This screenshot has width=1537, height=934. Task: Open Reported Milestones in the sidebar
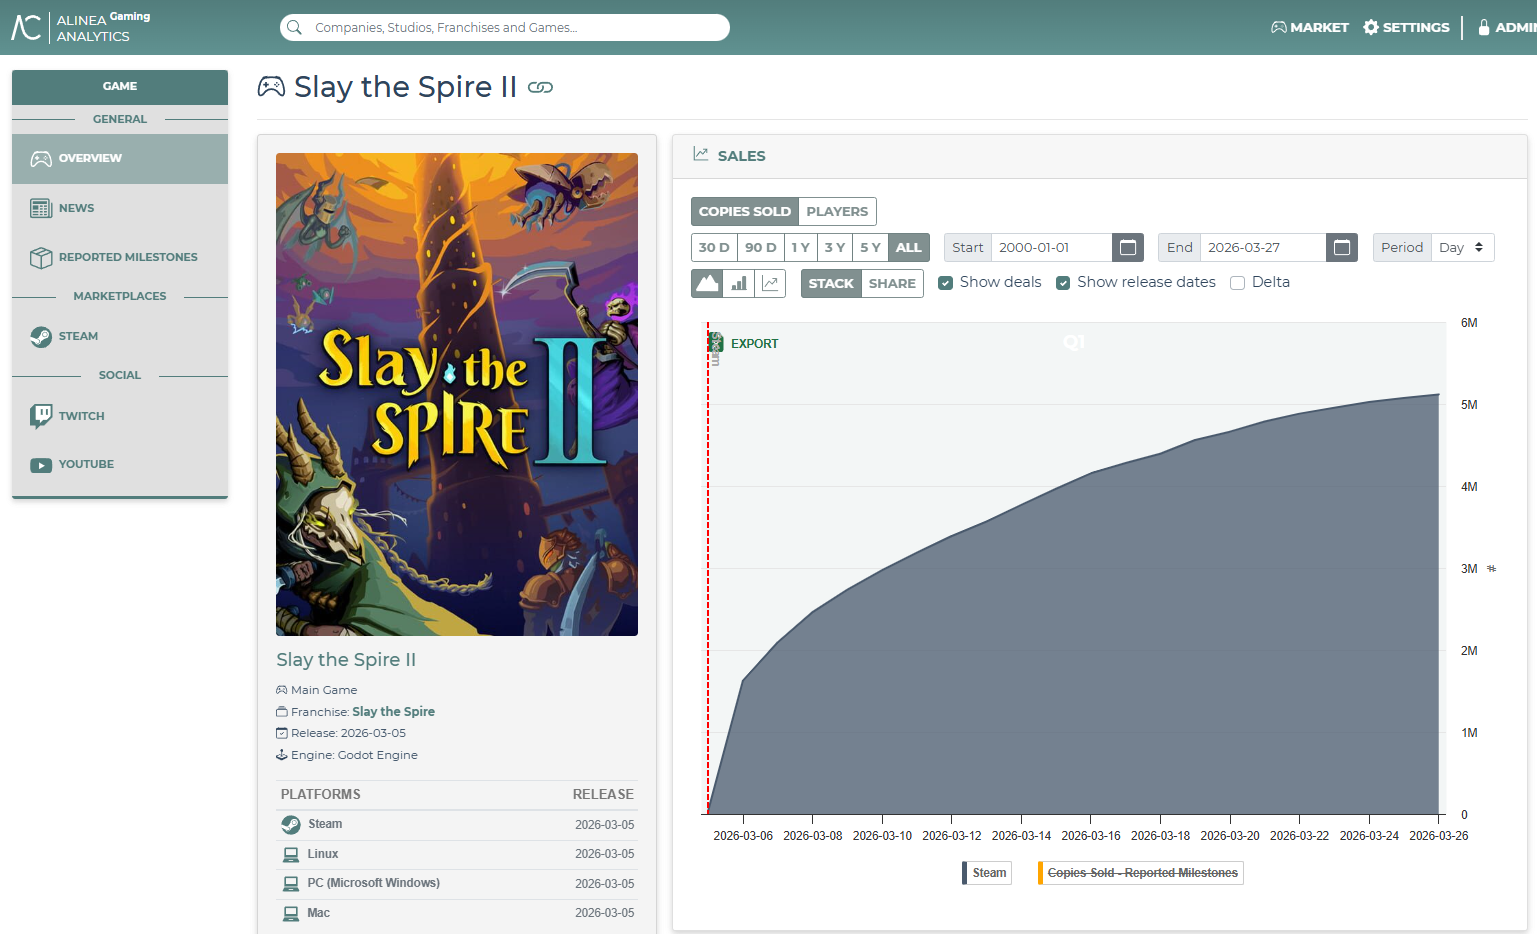pyautogui.click(x=120, y=257)
